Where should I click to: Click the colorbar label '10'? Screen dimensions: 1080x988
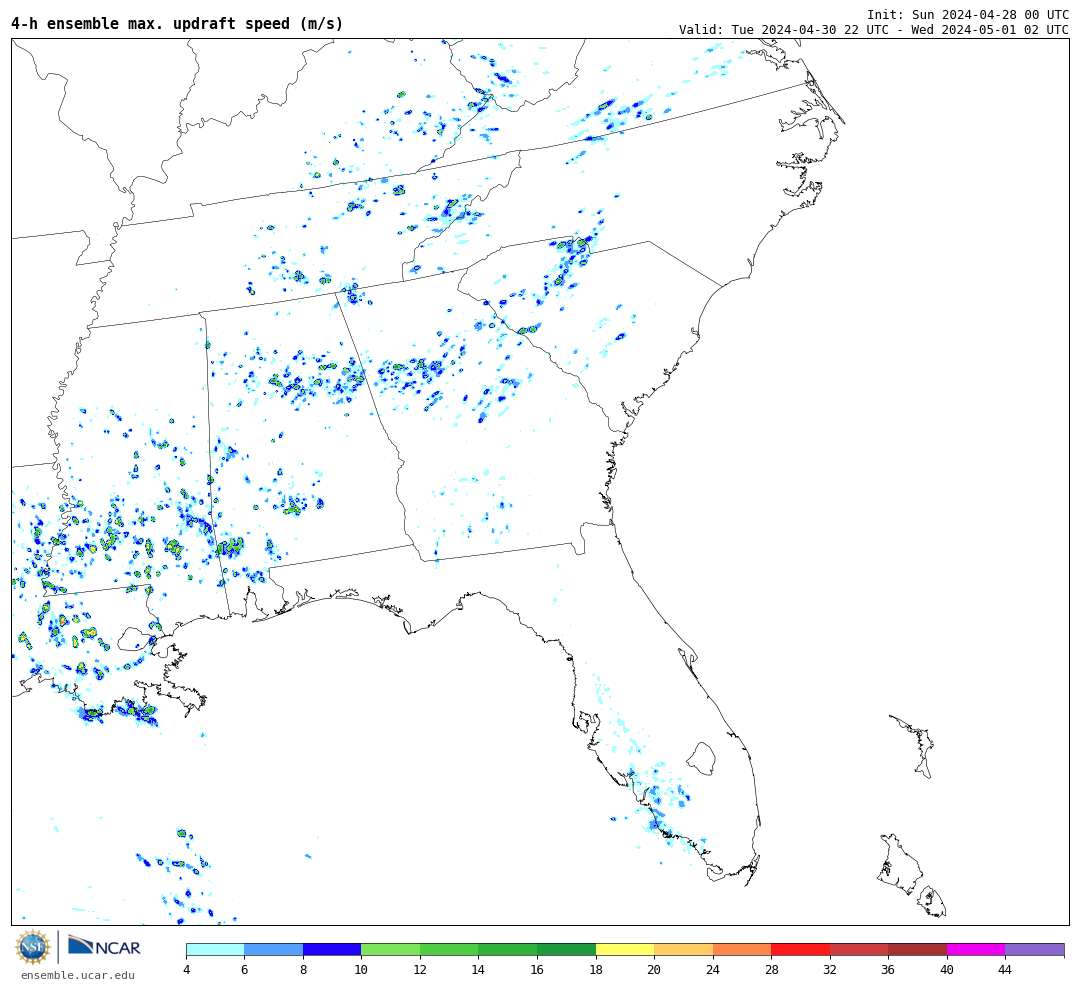click(x=361, y=969)
